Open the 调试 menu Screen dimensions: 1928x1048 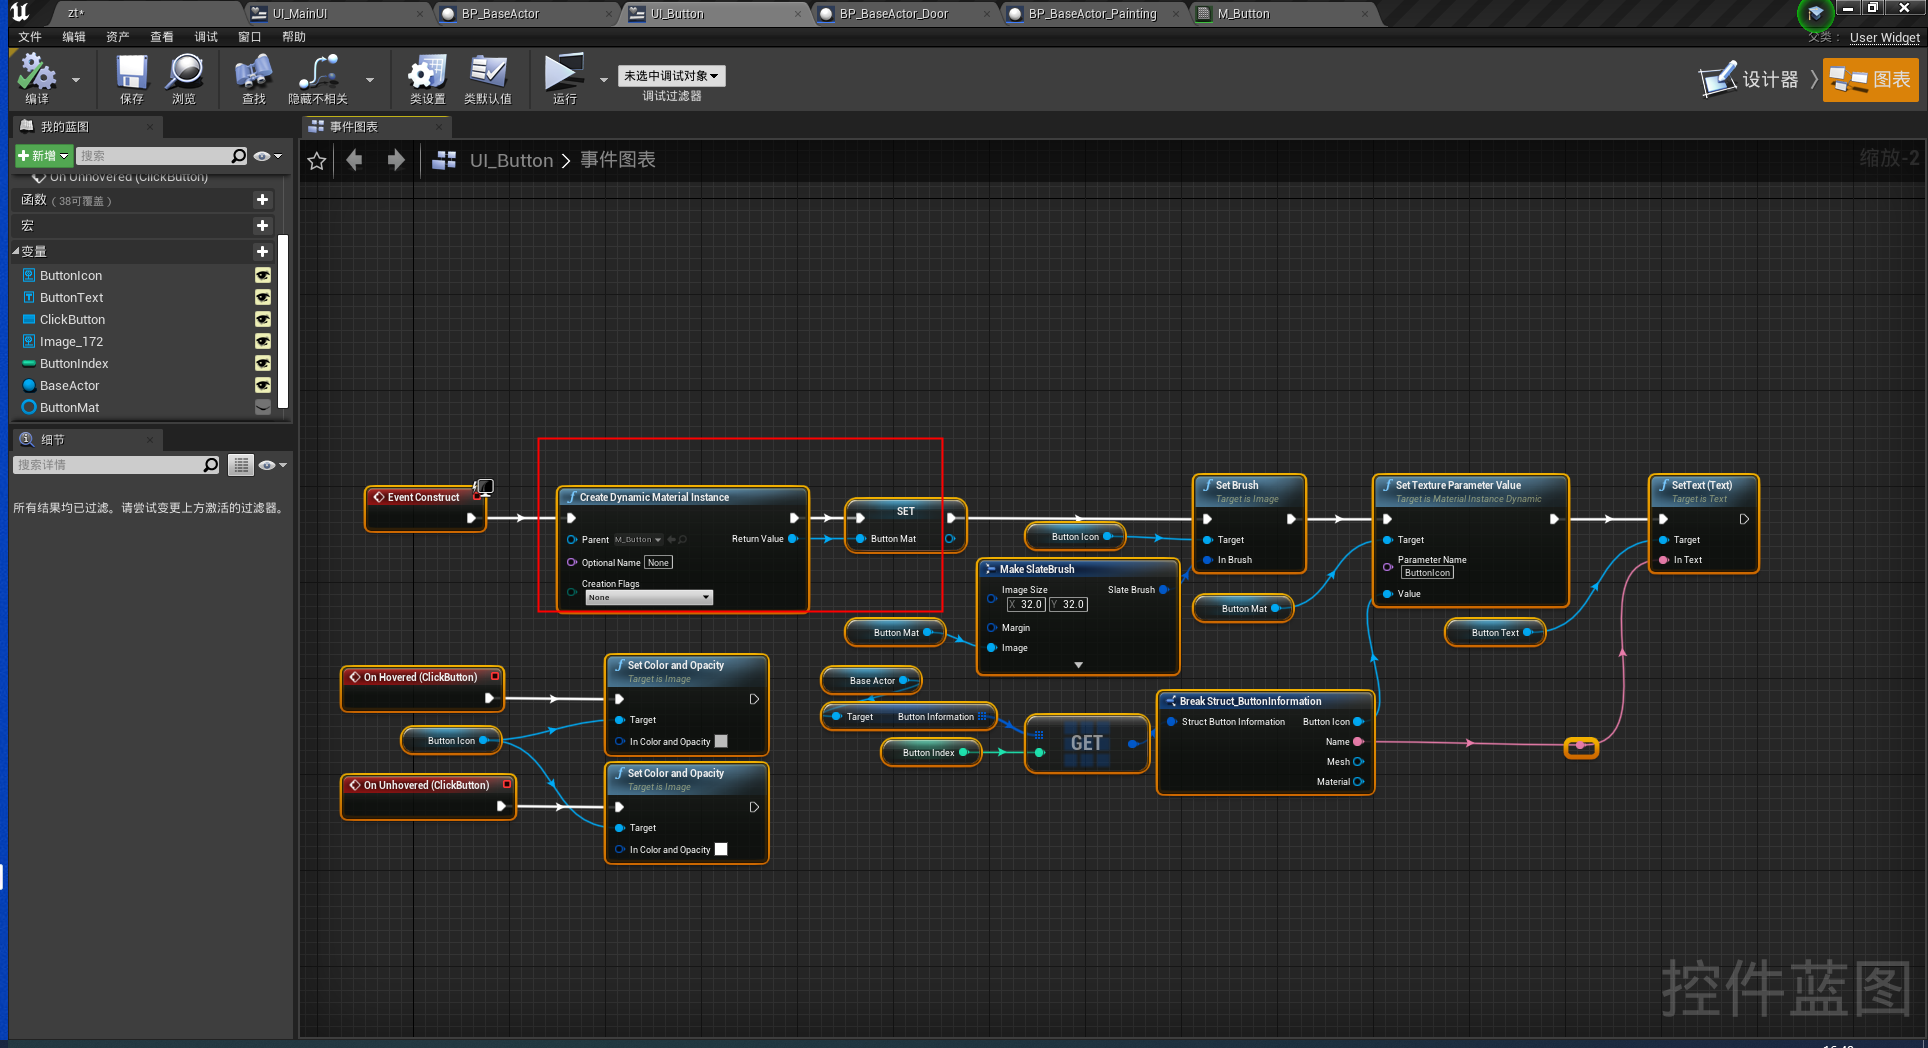click(x=206, y=37)
